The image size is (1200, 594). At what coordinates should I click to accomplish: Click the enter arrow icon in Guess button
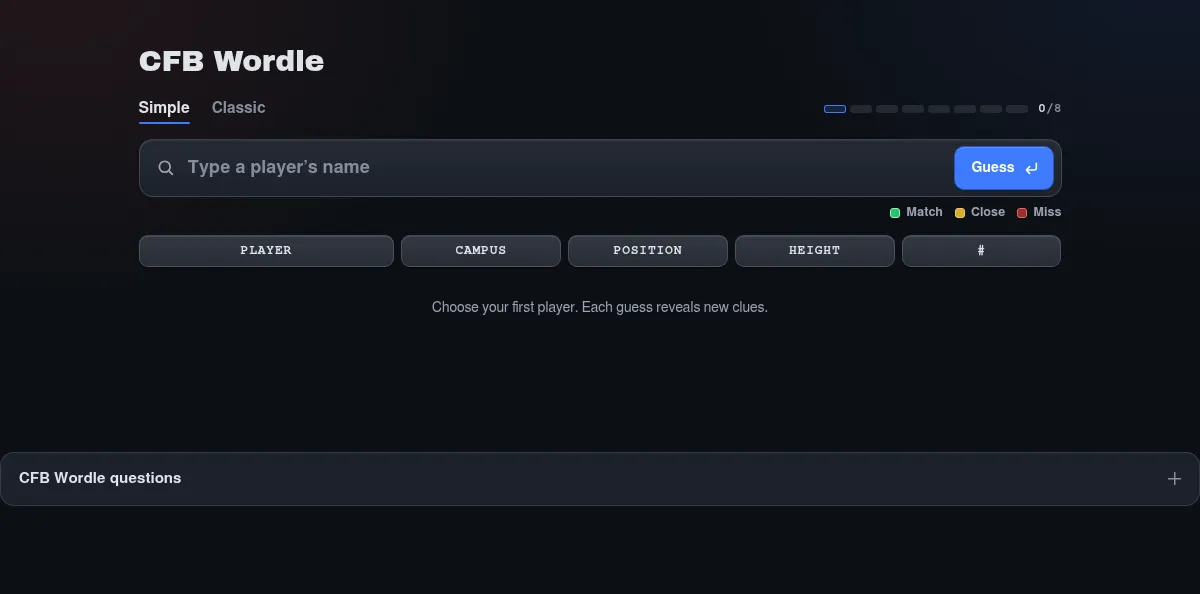pos(1032,168)
